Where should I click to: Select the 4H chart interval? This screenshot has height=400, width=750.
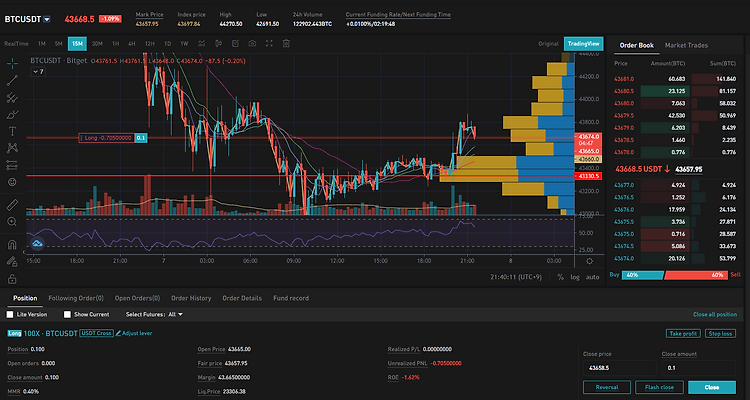coord(132,44)
